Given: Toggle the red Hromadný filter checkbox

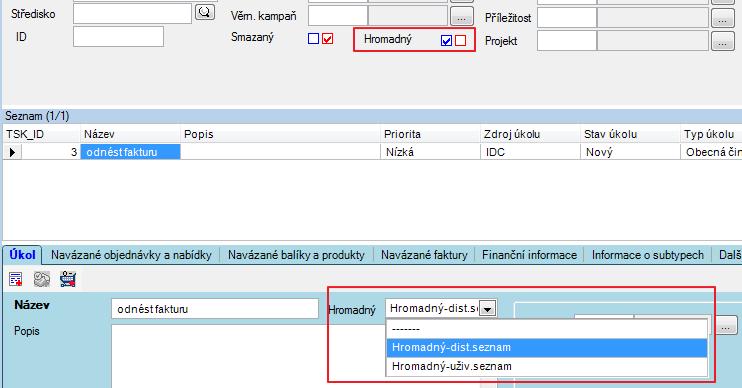Looking at the screenshot, I should point(460,41).
